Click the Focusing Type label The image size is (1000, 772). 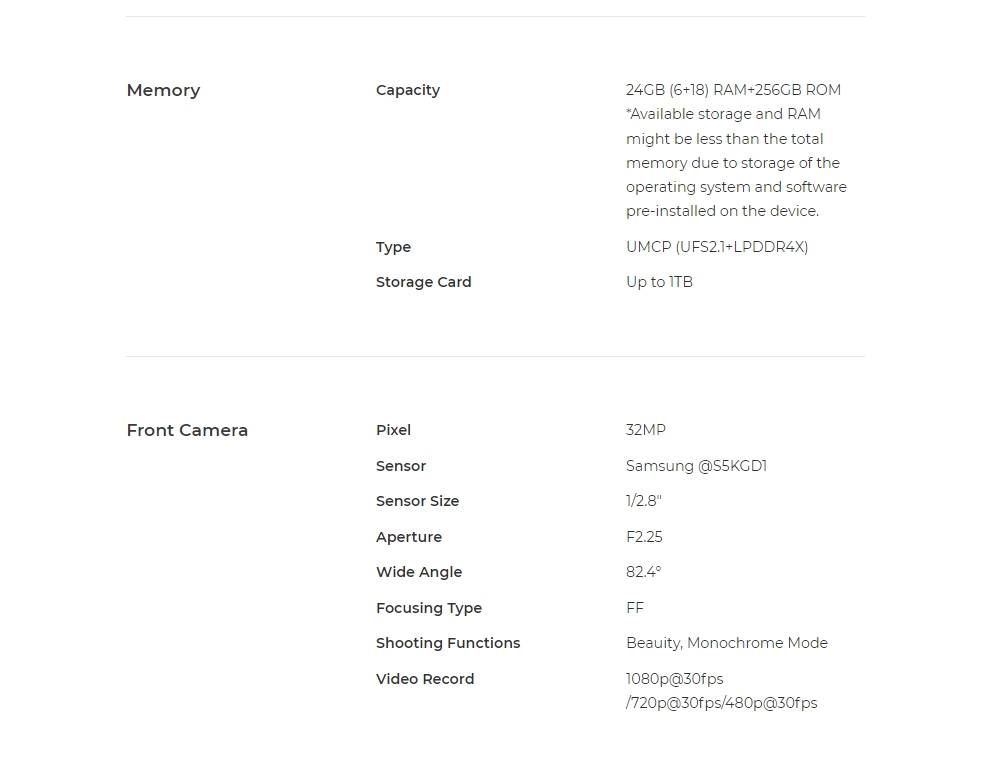pos(429,608)
